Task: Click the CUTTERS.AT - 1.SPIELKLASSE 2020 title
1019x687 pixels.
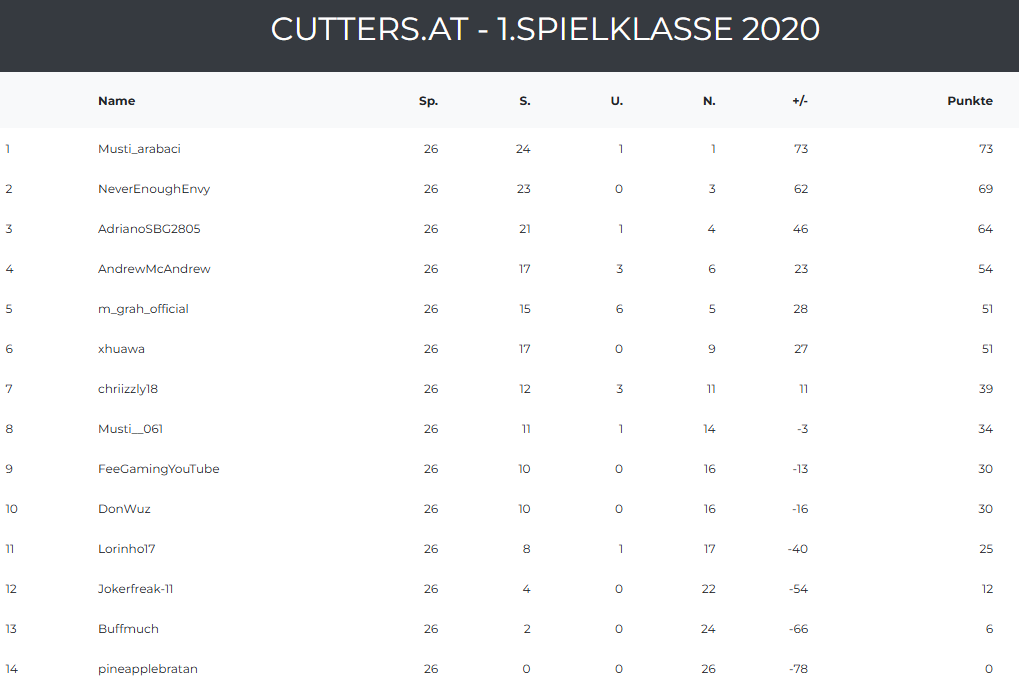Action: pyautogui.click(x=545, y=29)
